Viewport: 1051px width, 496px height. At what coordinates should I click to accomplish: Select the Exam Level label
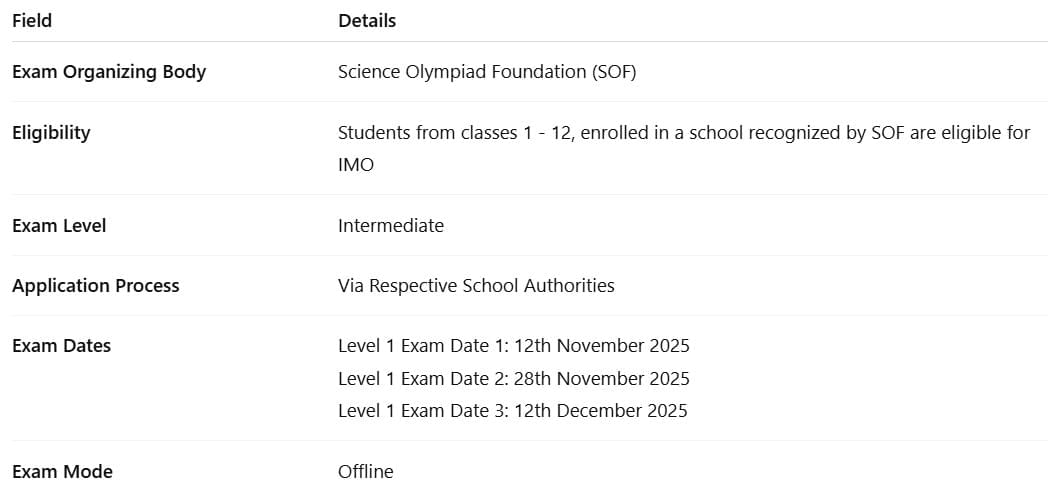[59, 226]
